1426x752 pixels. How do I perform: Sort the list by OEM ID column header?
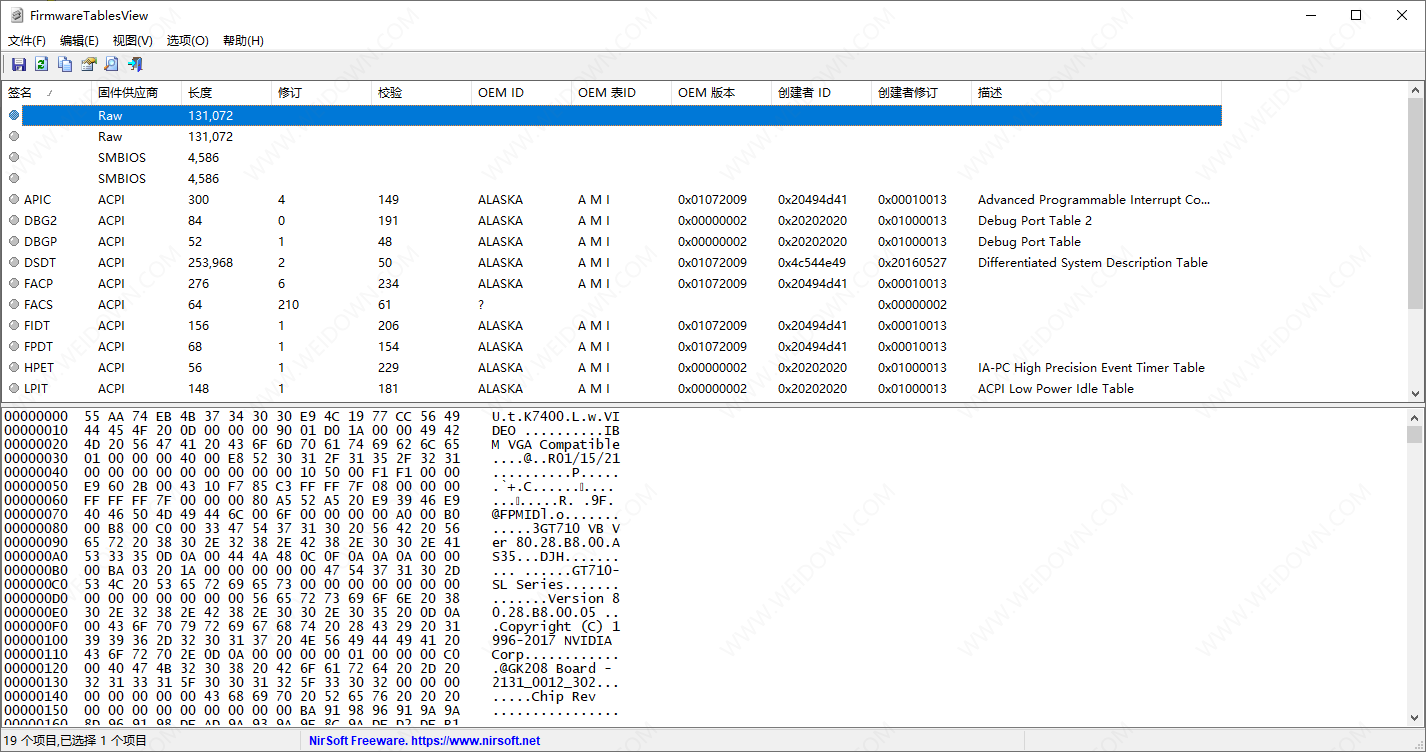click(x=500, y=93)
